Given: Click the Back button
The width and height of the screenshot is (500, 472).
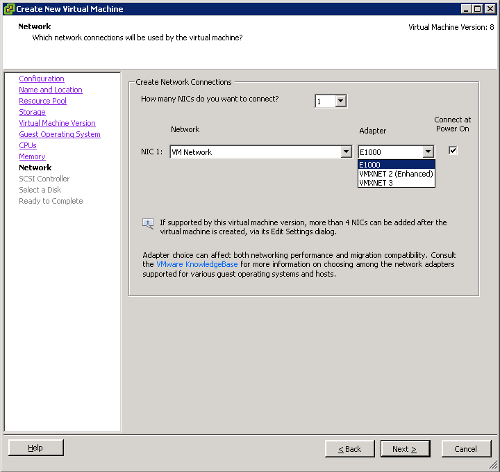Looking at the screenshot, I should [350, 449].
